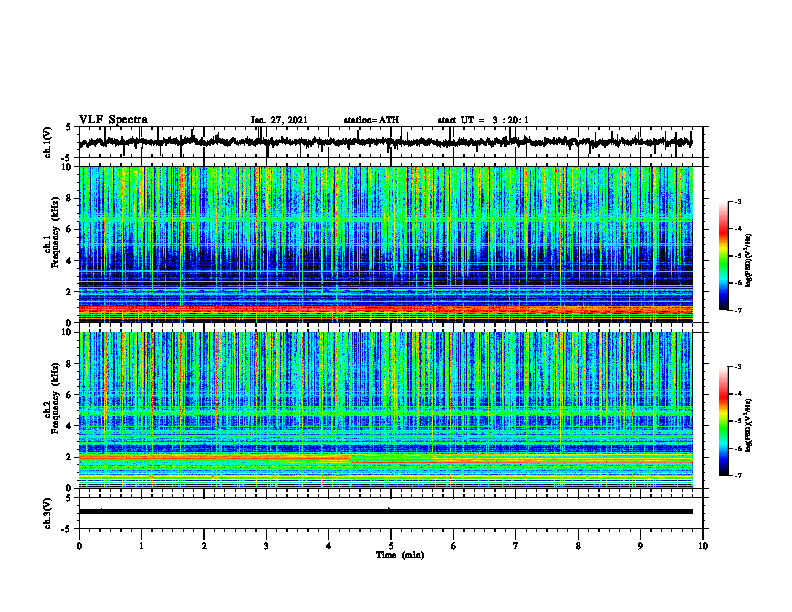Click the '10' kHz tick on ch.1 spectrogram
This screenshot has width=792, height=612.
point(69,167)
